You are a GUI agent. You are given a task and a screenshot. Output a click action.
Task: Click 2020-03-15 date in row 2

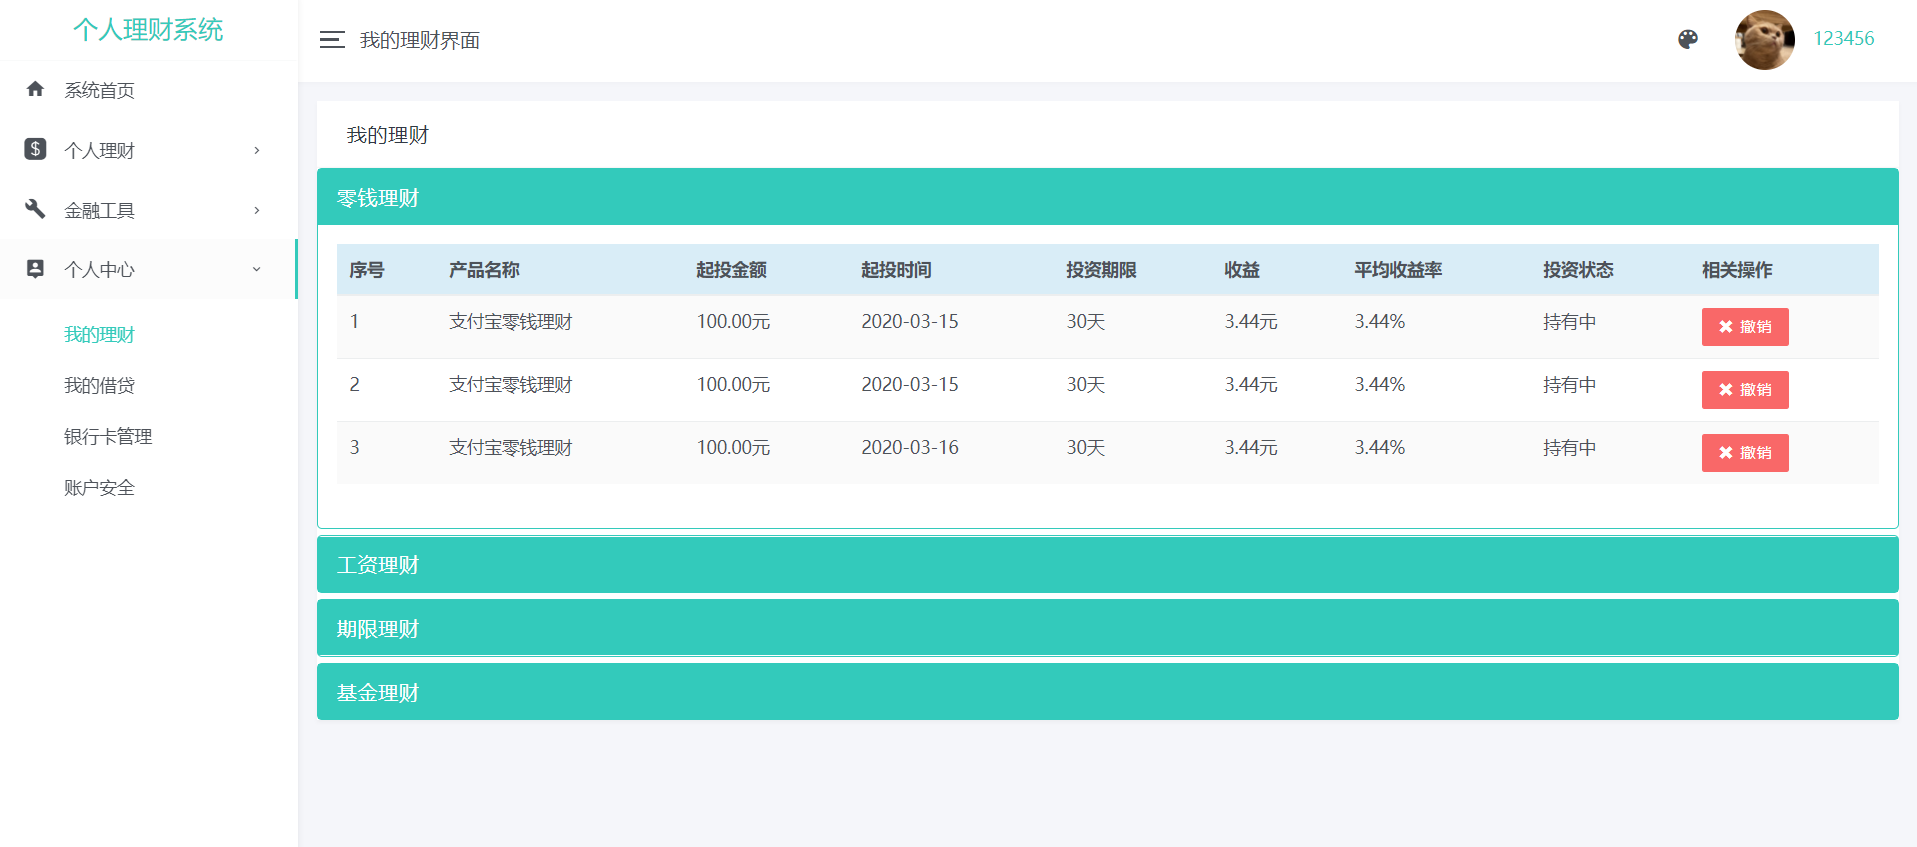pos(910,385)
